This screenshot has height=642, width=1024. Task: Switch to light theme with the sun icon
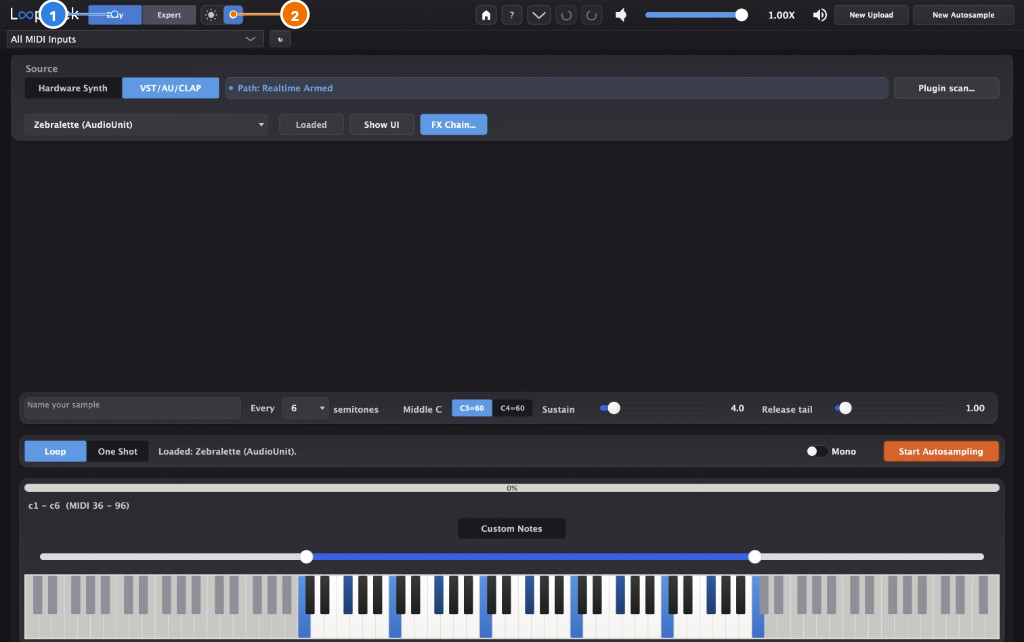coord(210,14)
